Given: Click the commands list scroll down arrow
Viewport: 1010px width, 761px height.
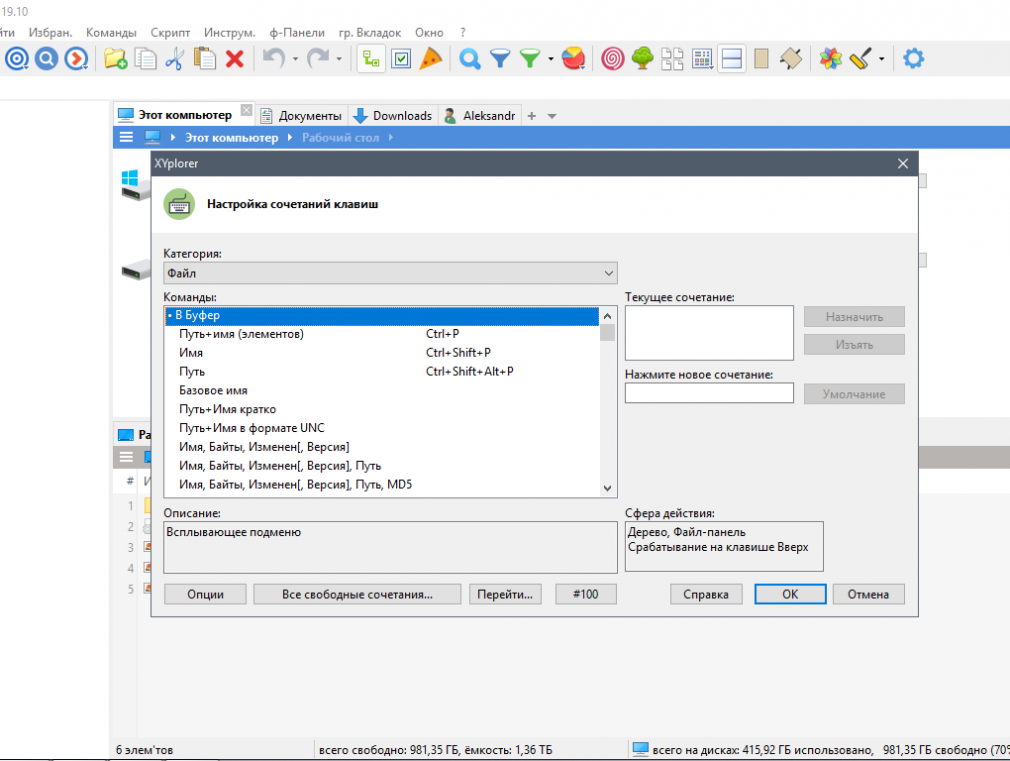Looking at the screenshot, I should click(x=607, y=488).
